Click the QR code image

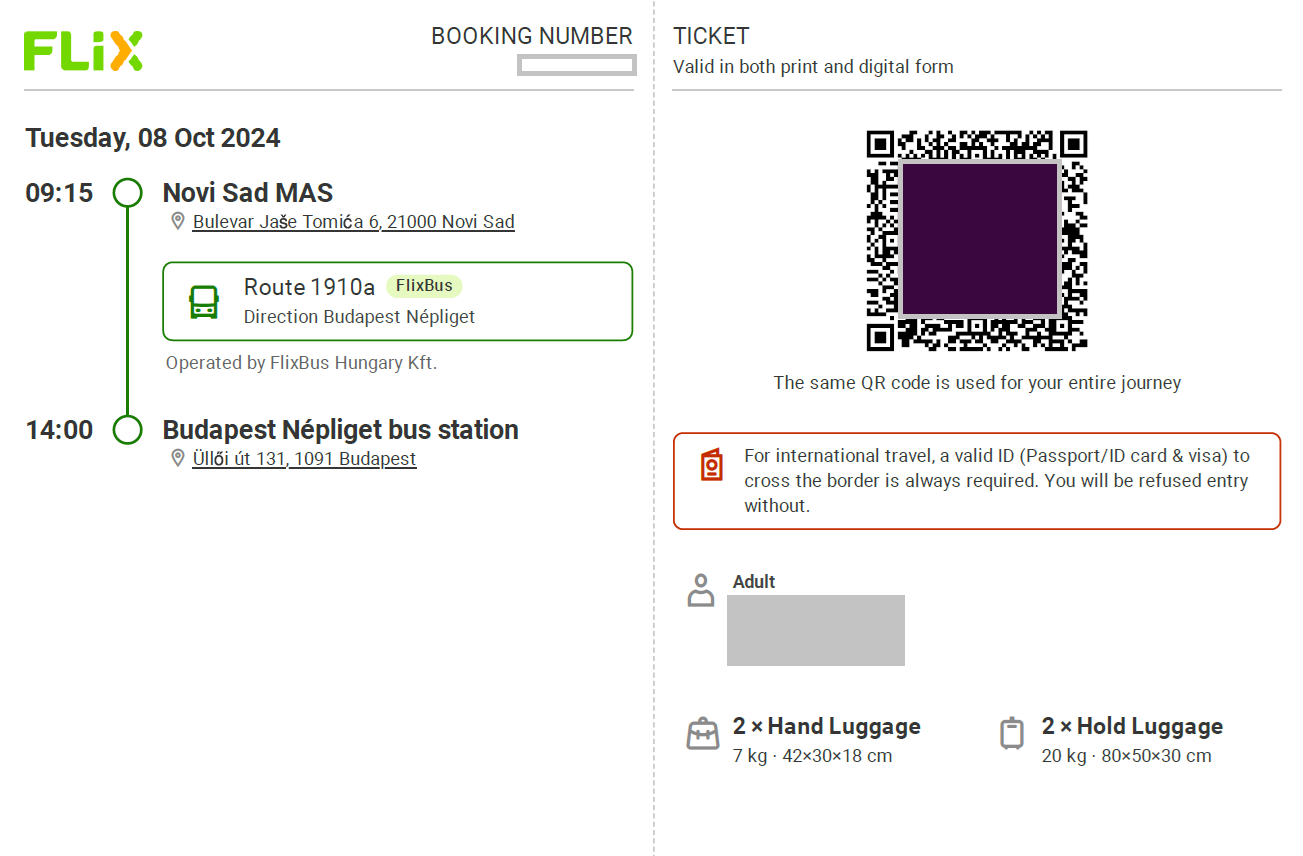[977, 240]
